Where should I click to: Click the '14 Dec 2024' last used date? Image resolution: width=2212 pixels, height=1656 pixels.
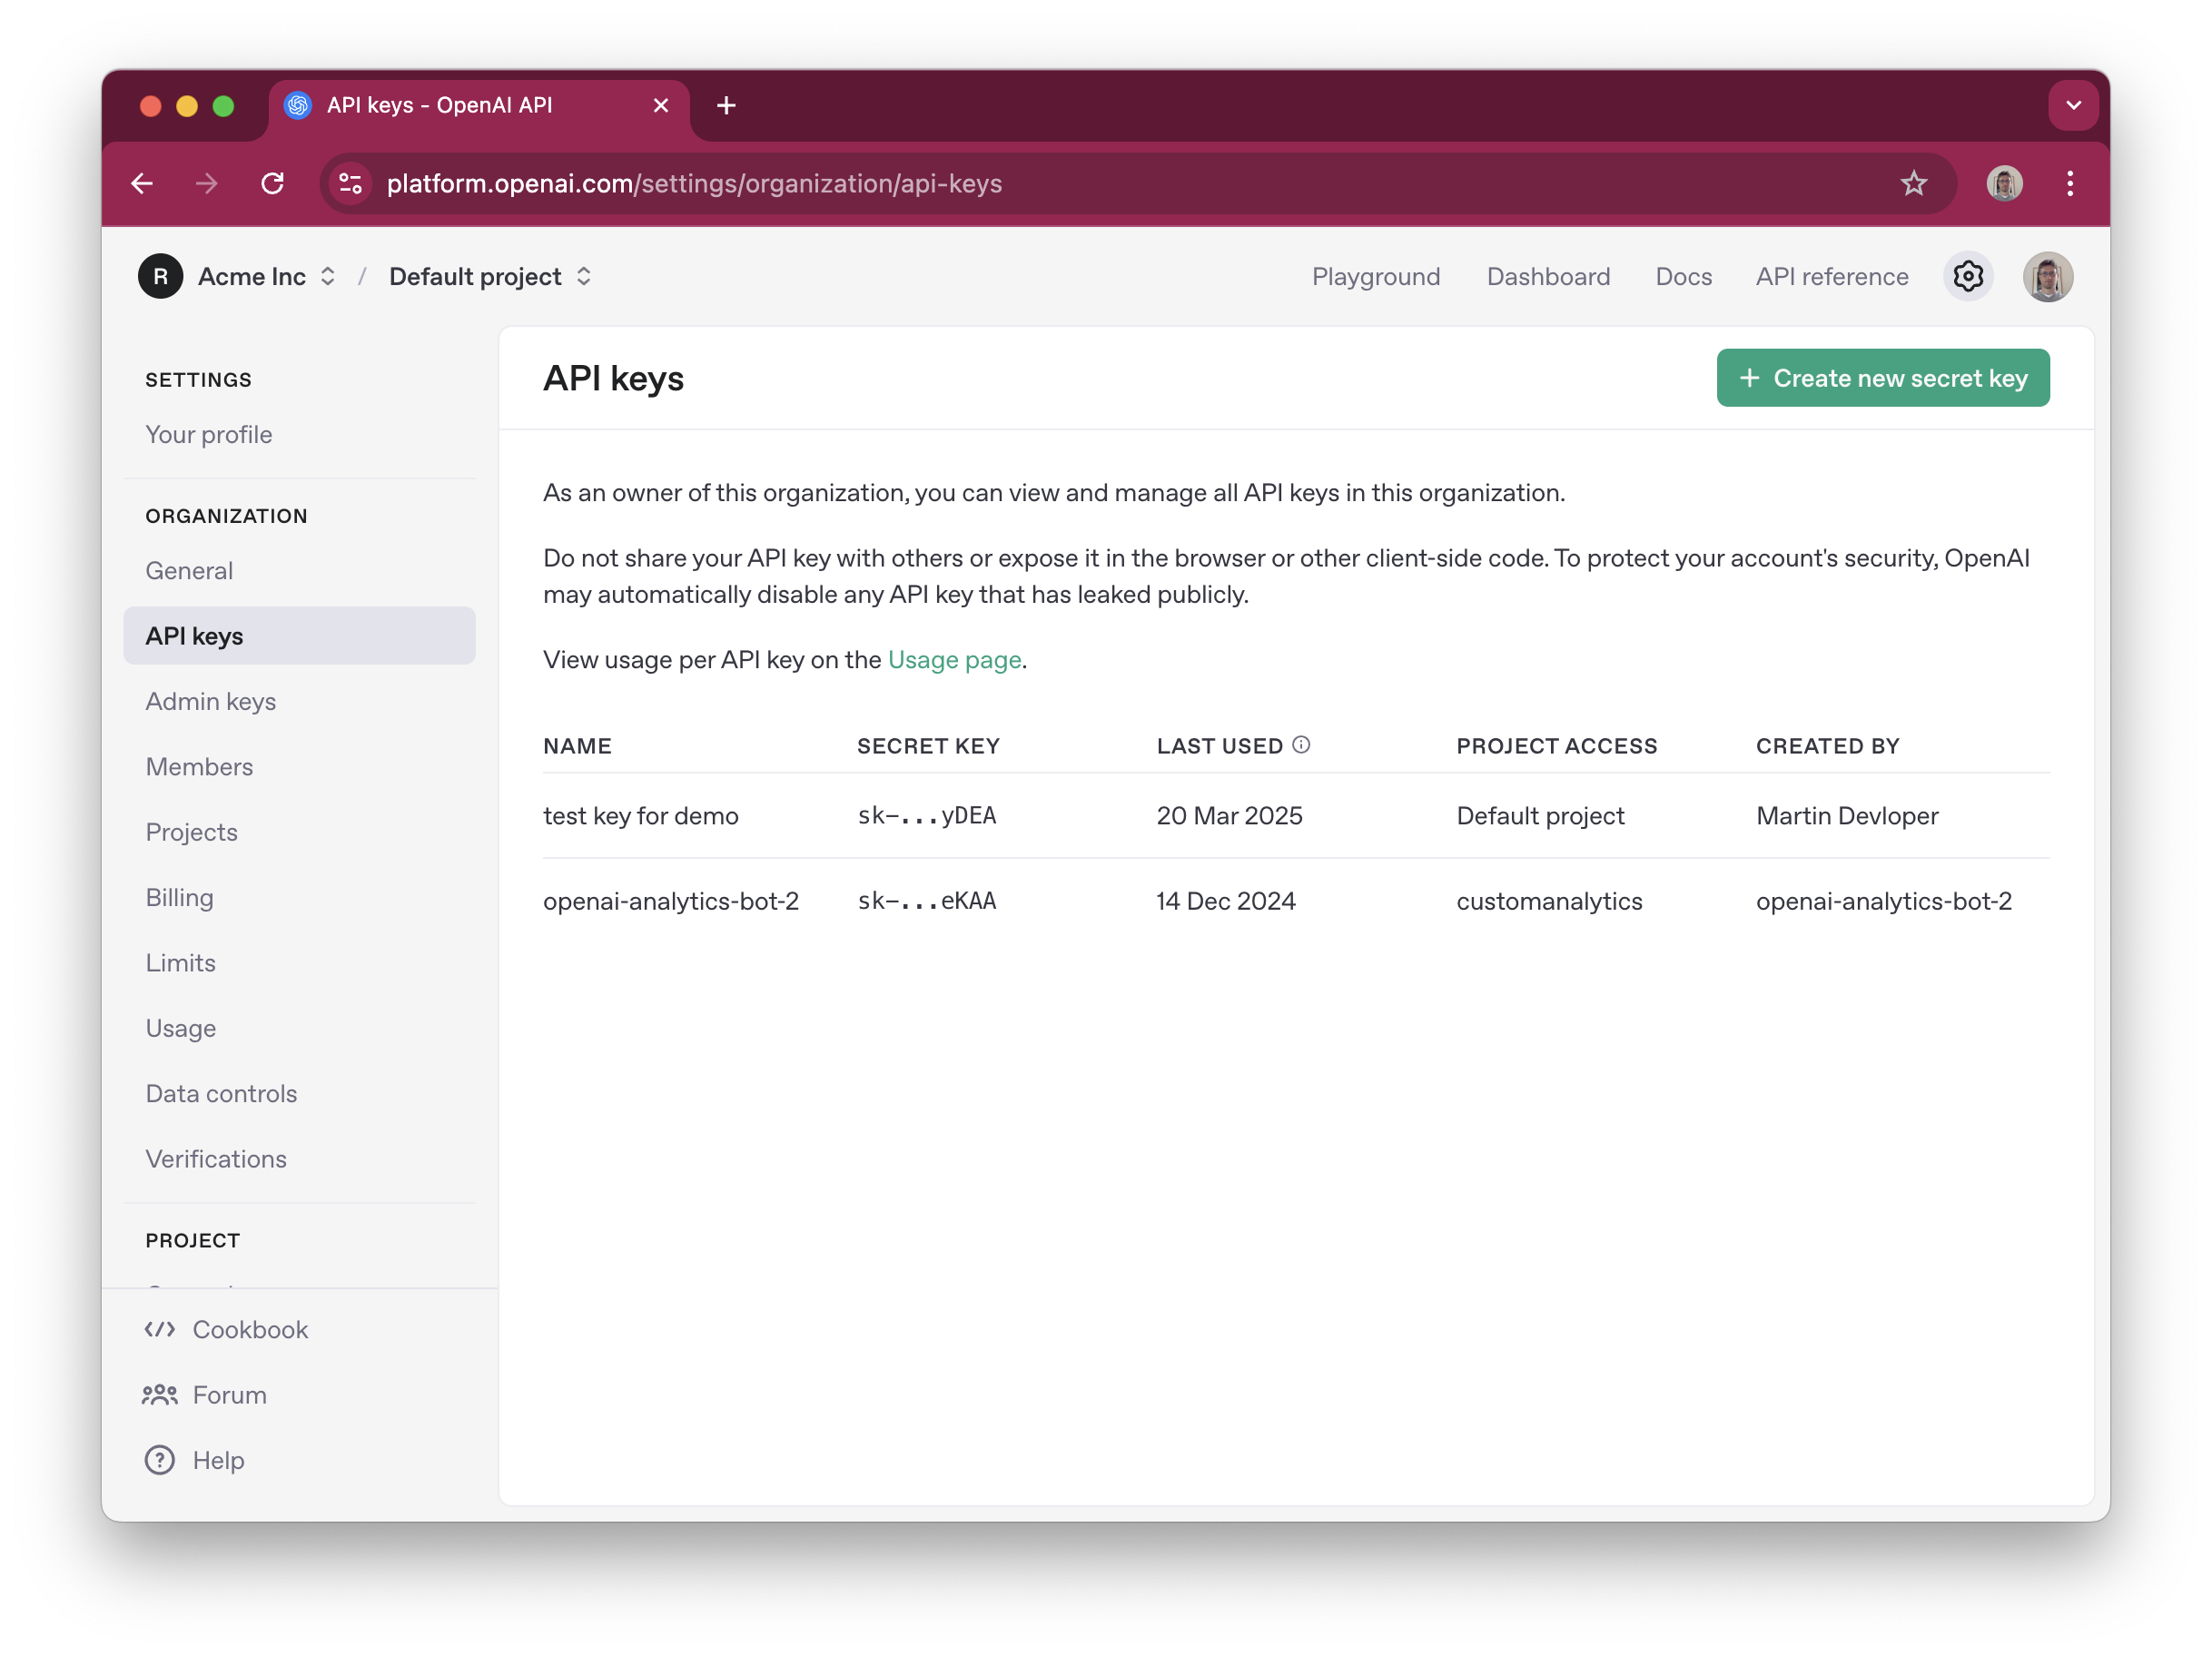[x=1226, y=901]
